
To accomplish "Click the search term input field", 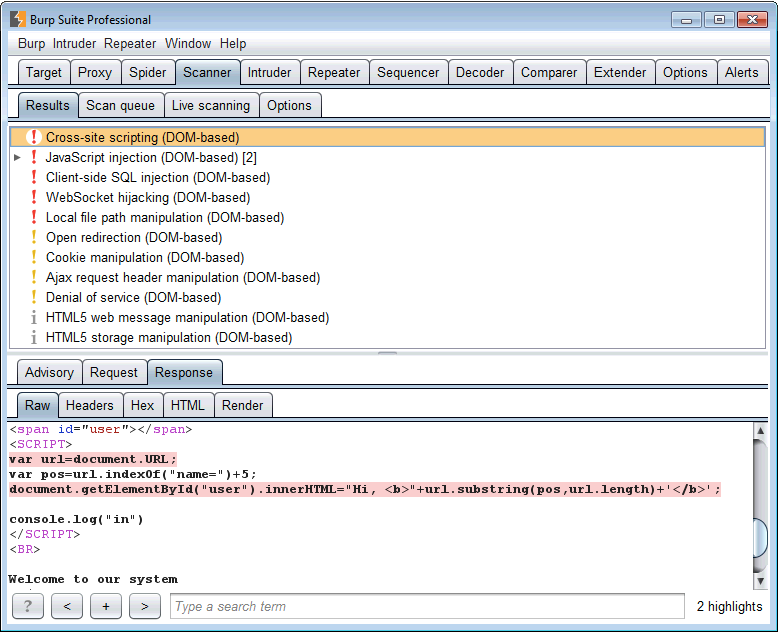I will click(427, 606).
